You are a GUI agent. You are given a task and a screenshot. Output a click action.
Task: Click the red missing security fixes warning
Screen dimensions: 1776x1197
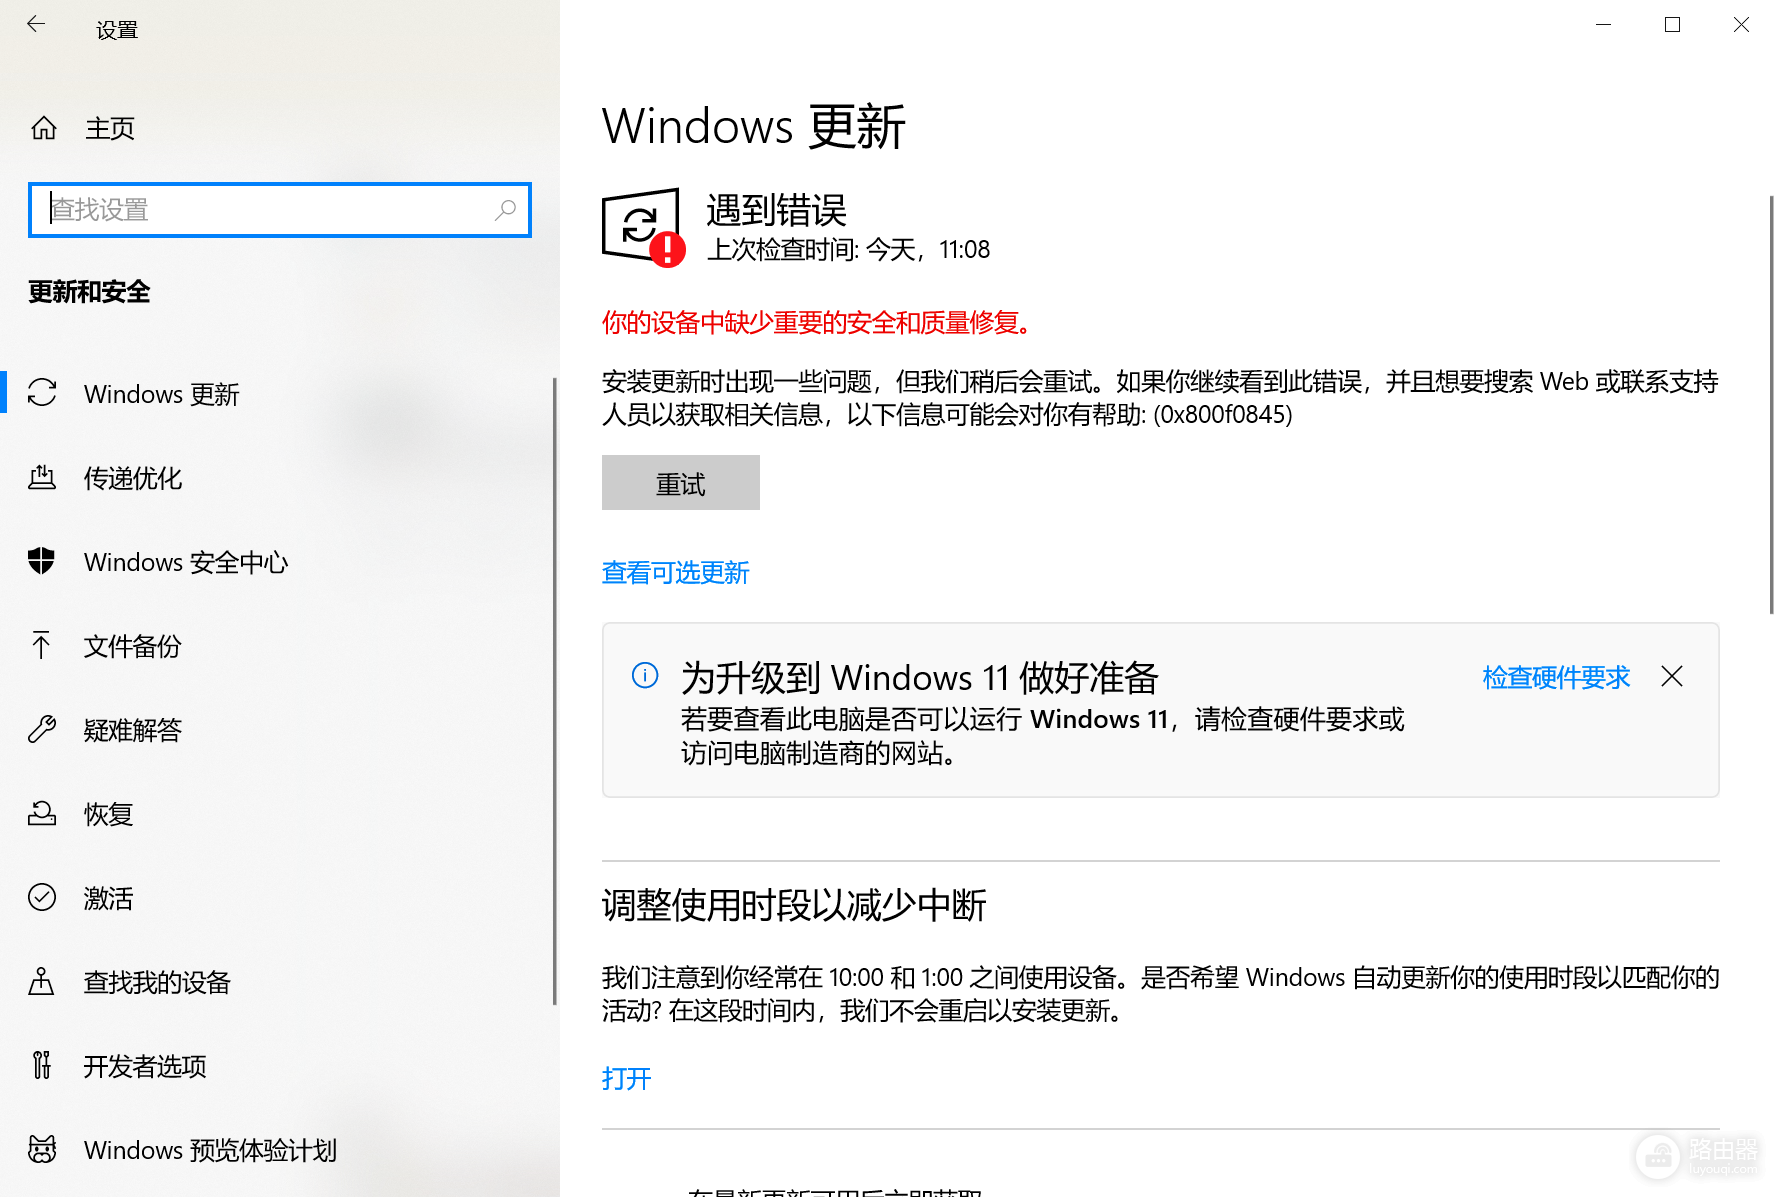[817, 322]
